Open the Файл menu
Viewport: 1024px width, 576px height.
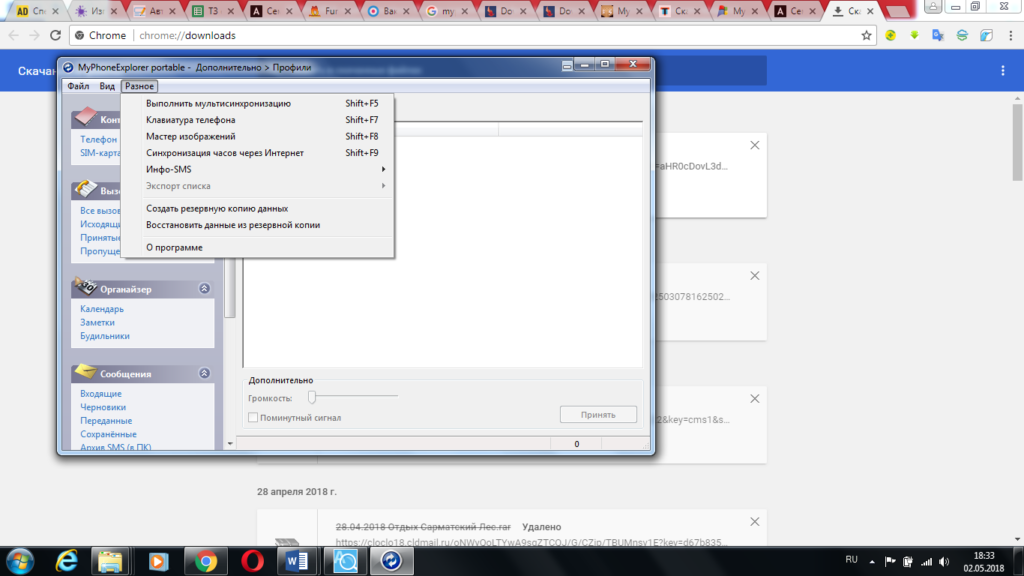click(78, 87)
